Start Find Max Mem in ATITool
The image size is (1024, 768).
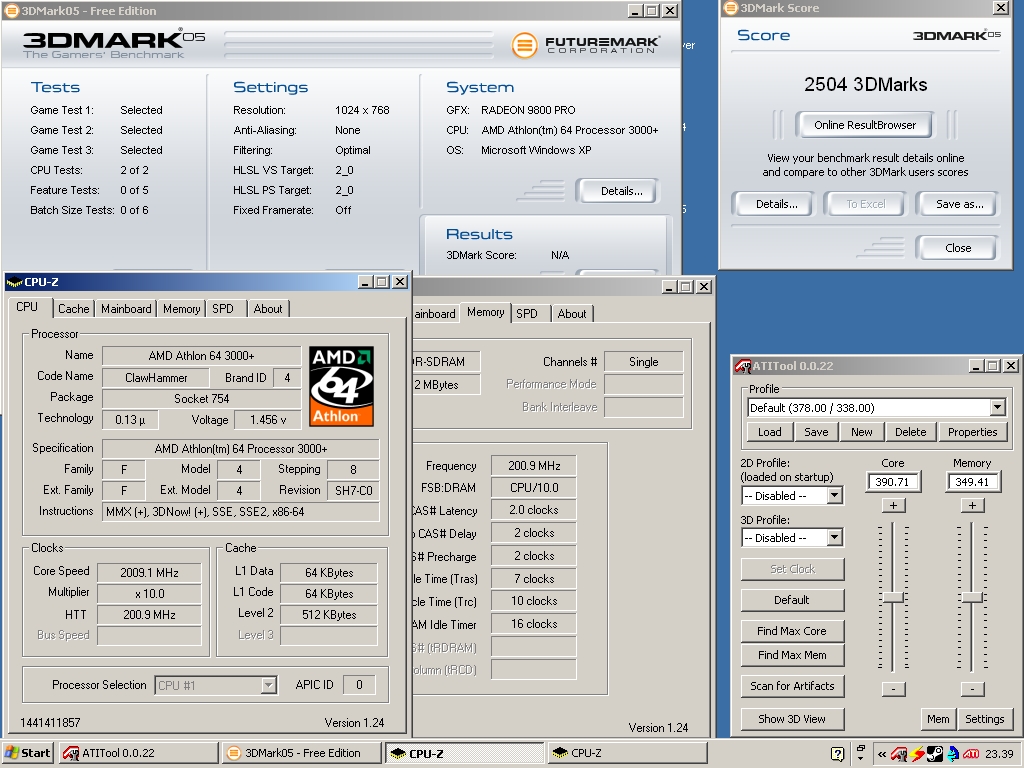tap(792, 655)
